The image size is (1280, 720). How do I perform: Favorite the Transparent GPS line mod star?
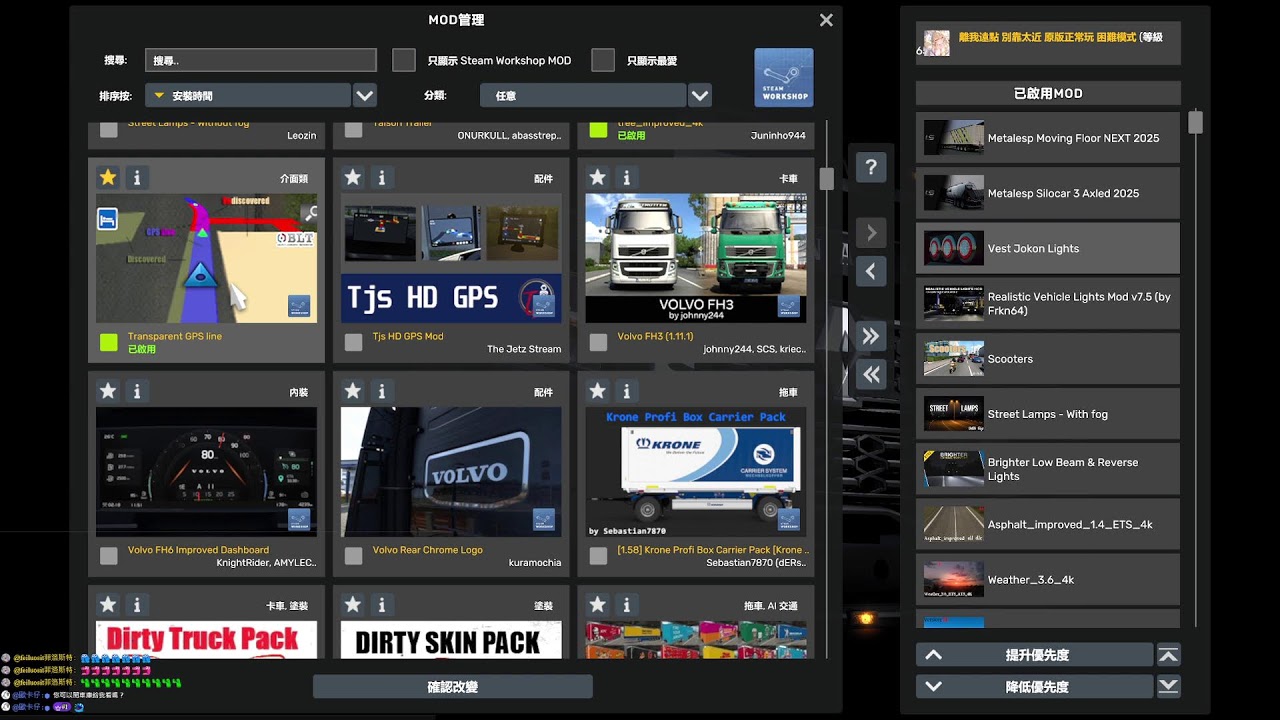(x=108, y=178)
